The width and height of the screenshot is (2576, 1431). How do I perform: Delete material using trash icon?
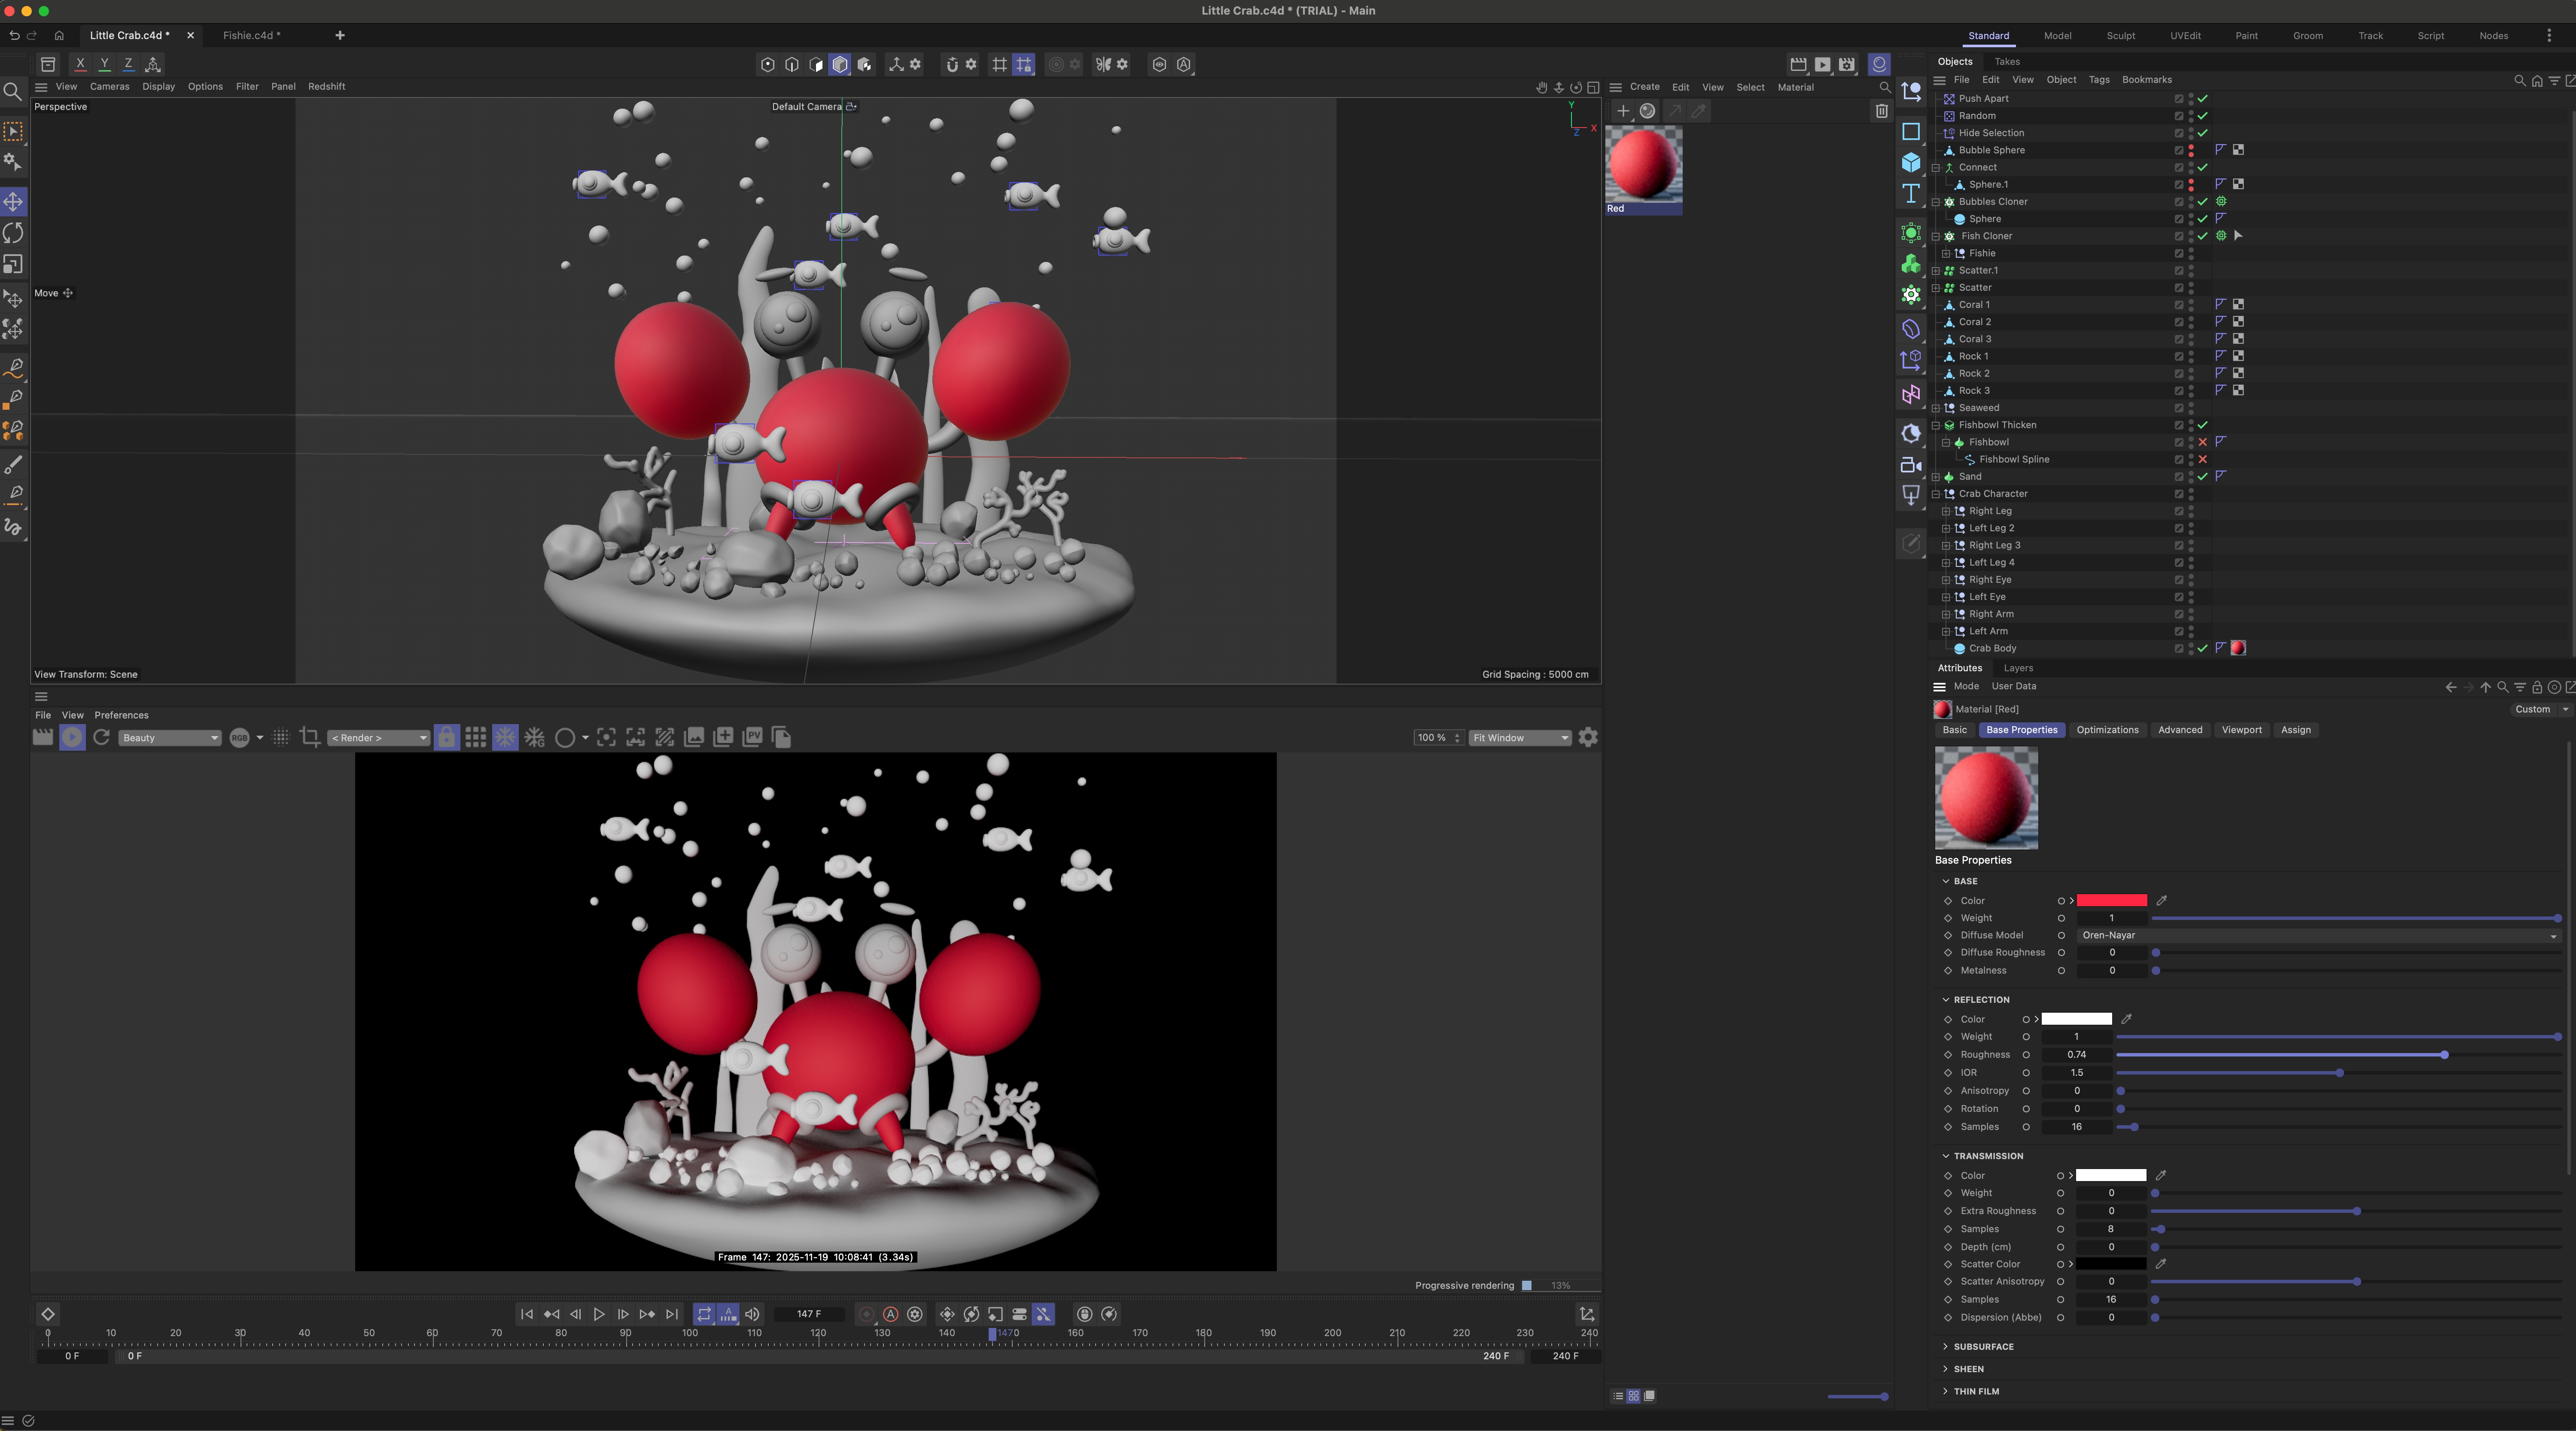(x=1882, y=111)
